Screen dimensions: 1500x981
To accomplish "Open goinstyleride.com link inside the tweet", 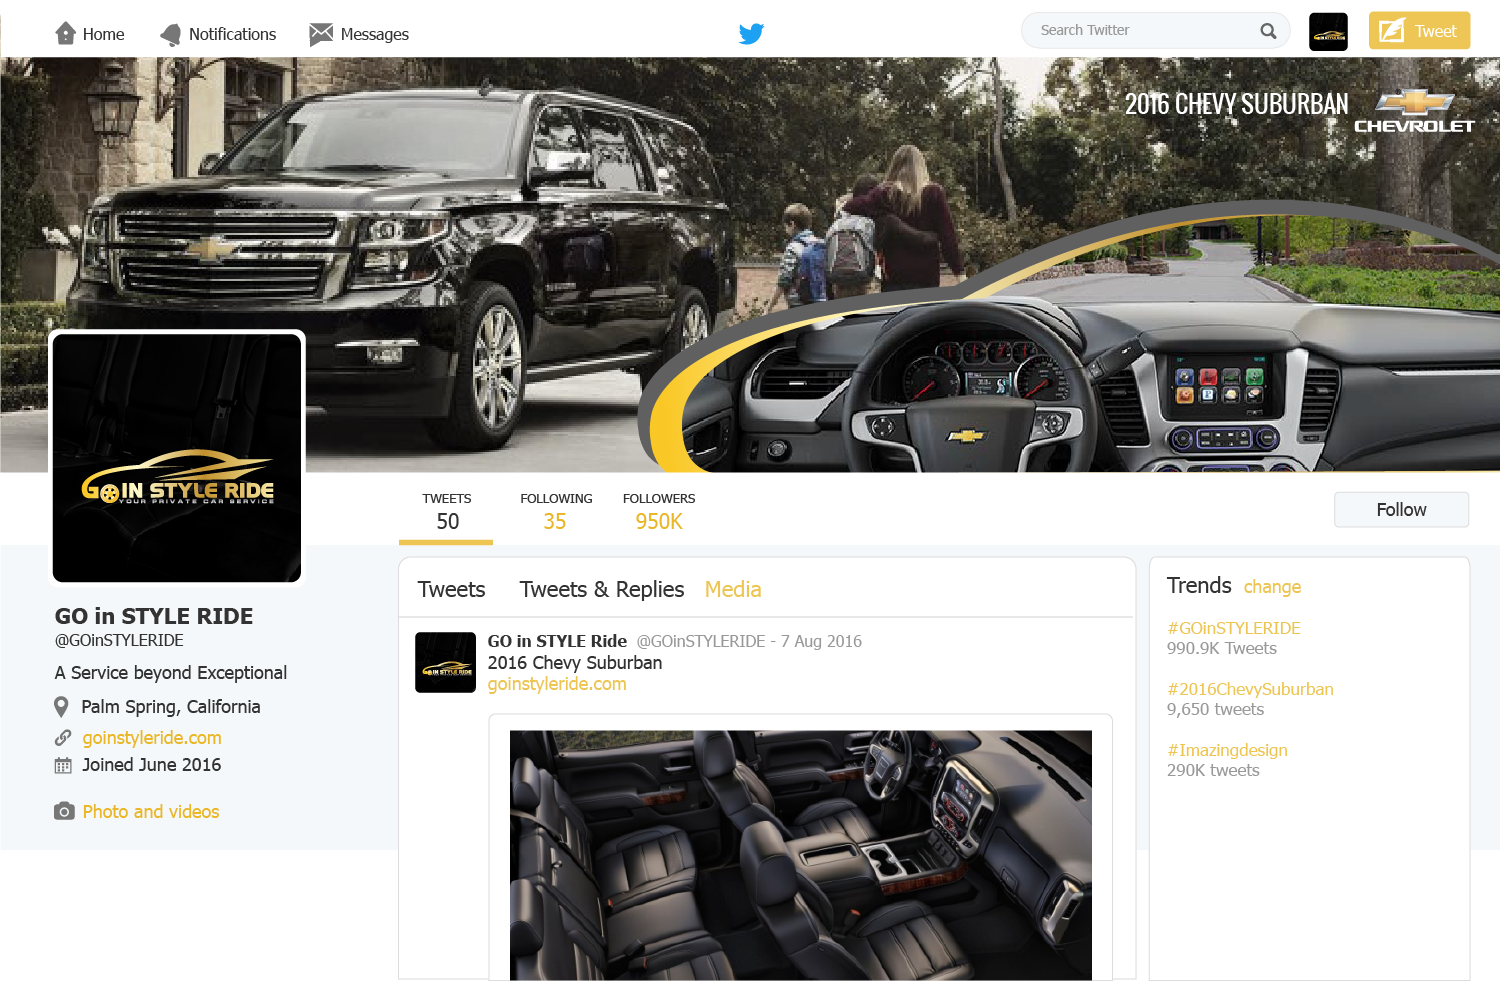I will point(557,684).
